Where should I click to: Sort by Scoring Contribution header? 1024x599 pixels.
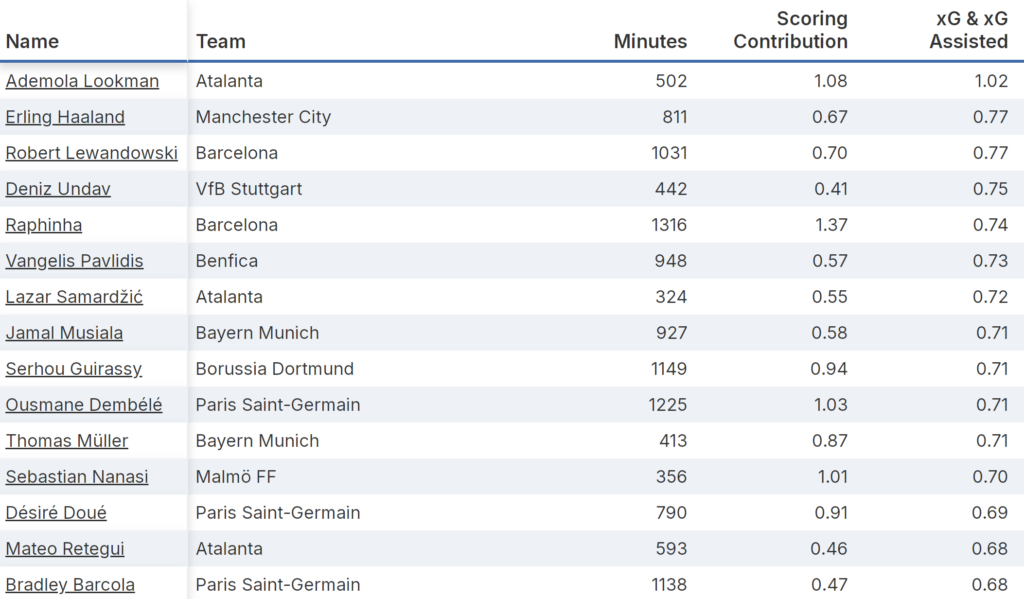[790, 30]
